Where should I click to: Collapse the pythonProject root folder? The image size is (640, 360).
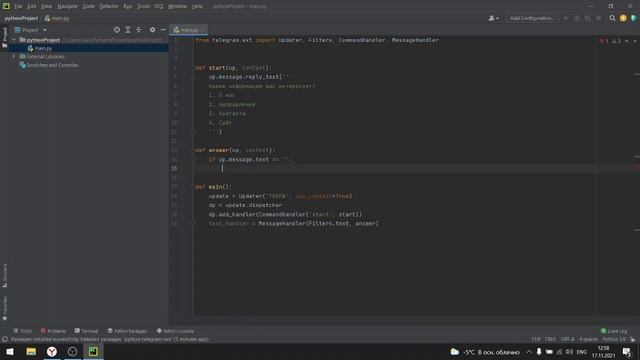(x=14, y=40)
